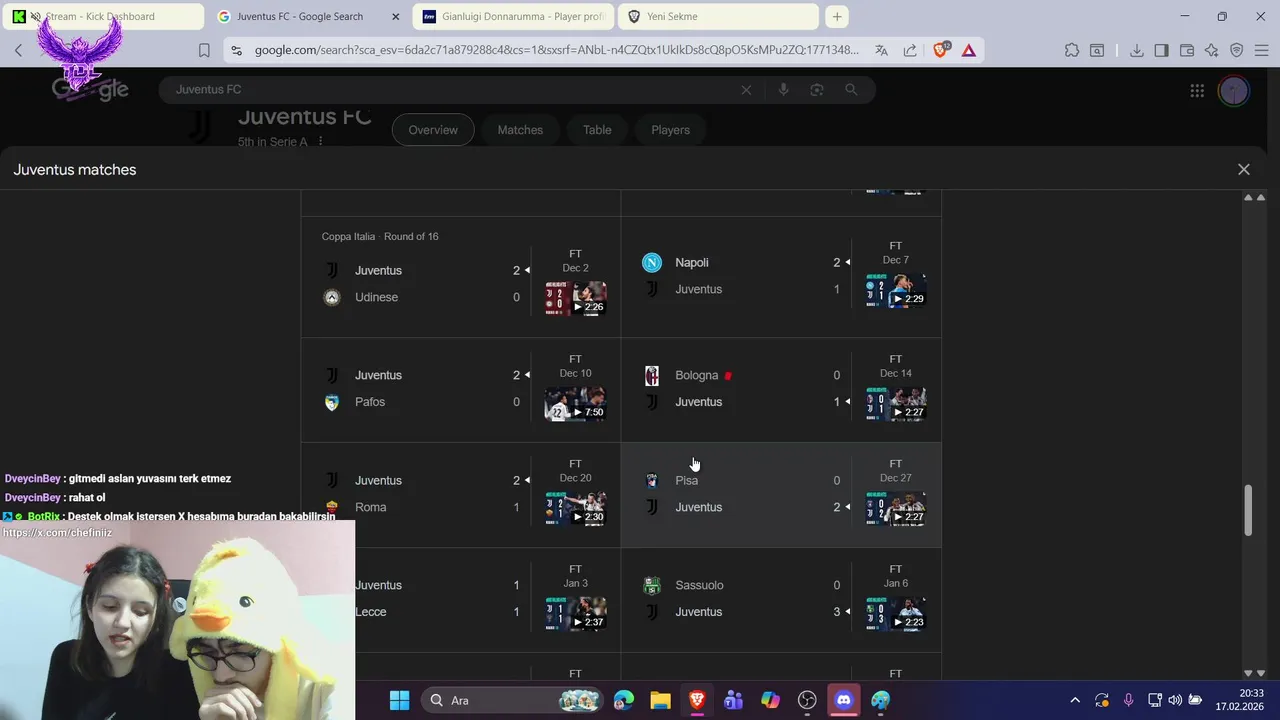This screenshot has width=1280, height=720.
Task: Select the Table tab
Action: point(597,130)
